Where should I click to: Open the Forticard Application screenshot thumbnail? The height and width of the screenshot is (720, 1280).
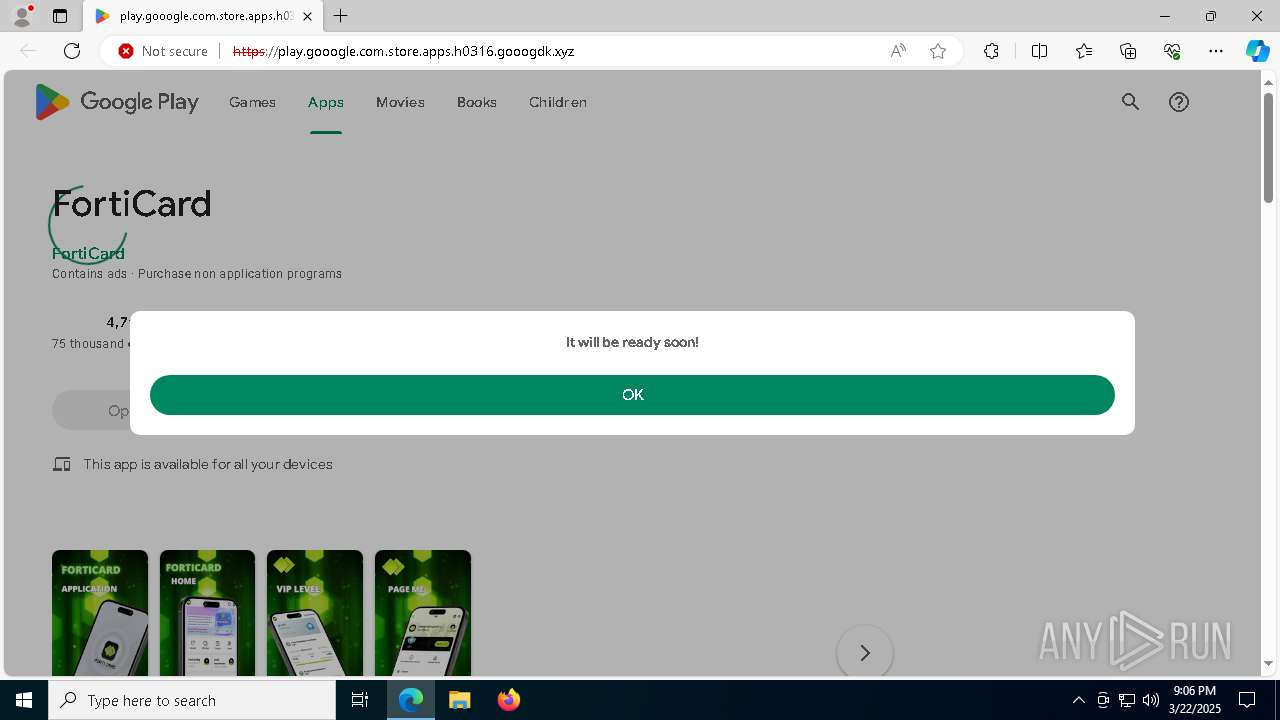(x=100, y=613)
